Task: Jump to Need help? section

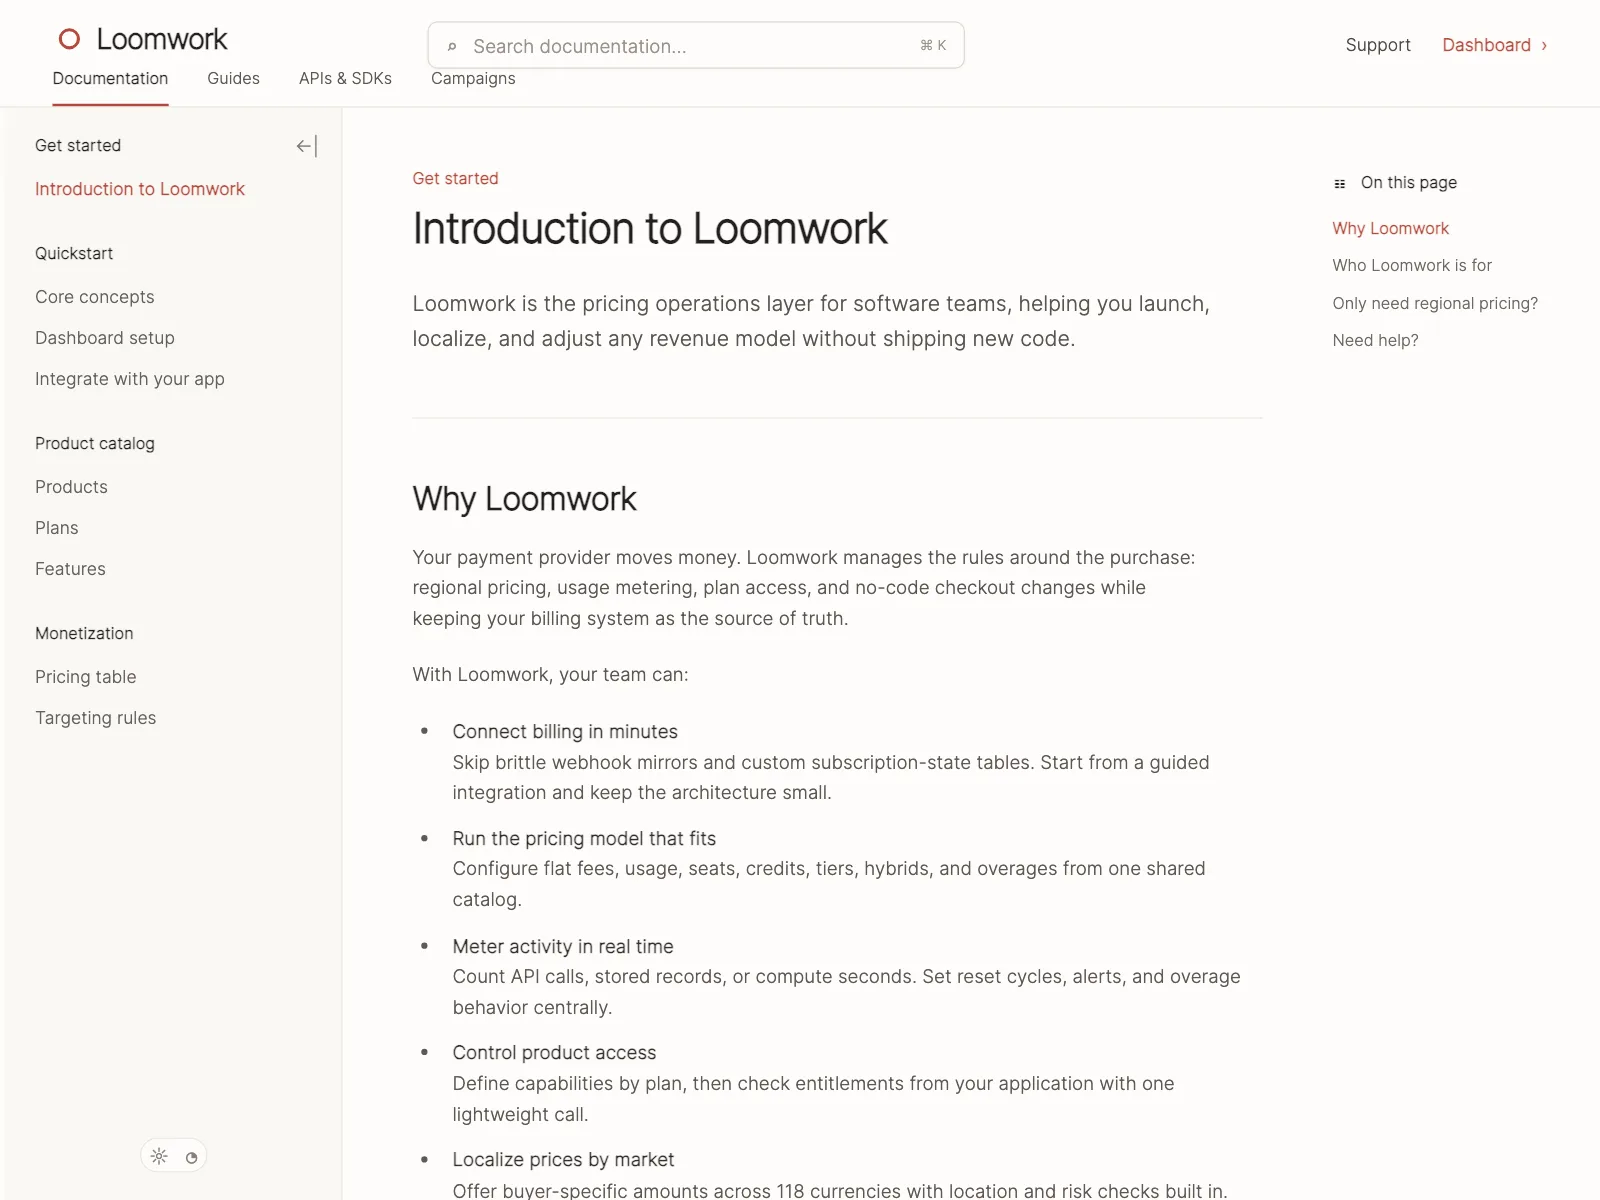Action: click(x=1375, y=340)
